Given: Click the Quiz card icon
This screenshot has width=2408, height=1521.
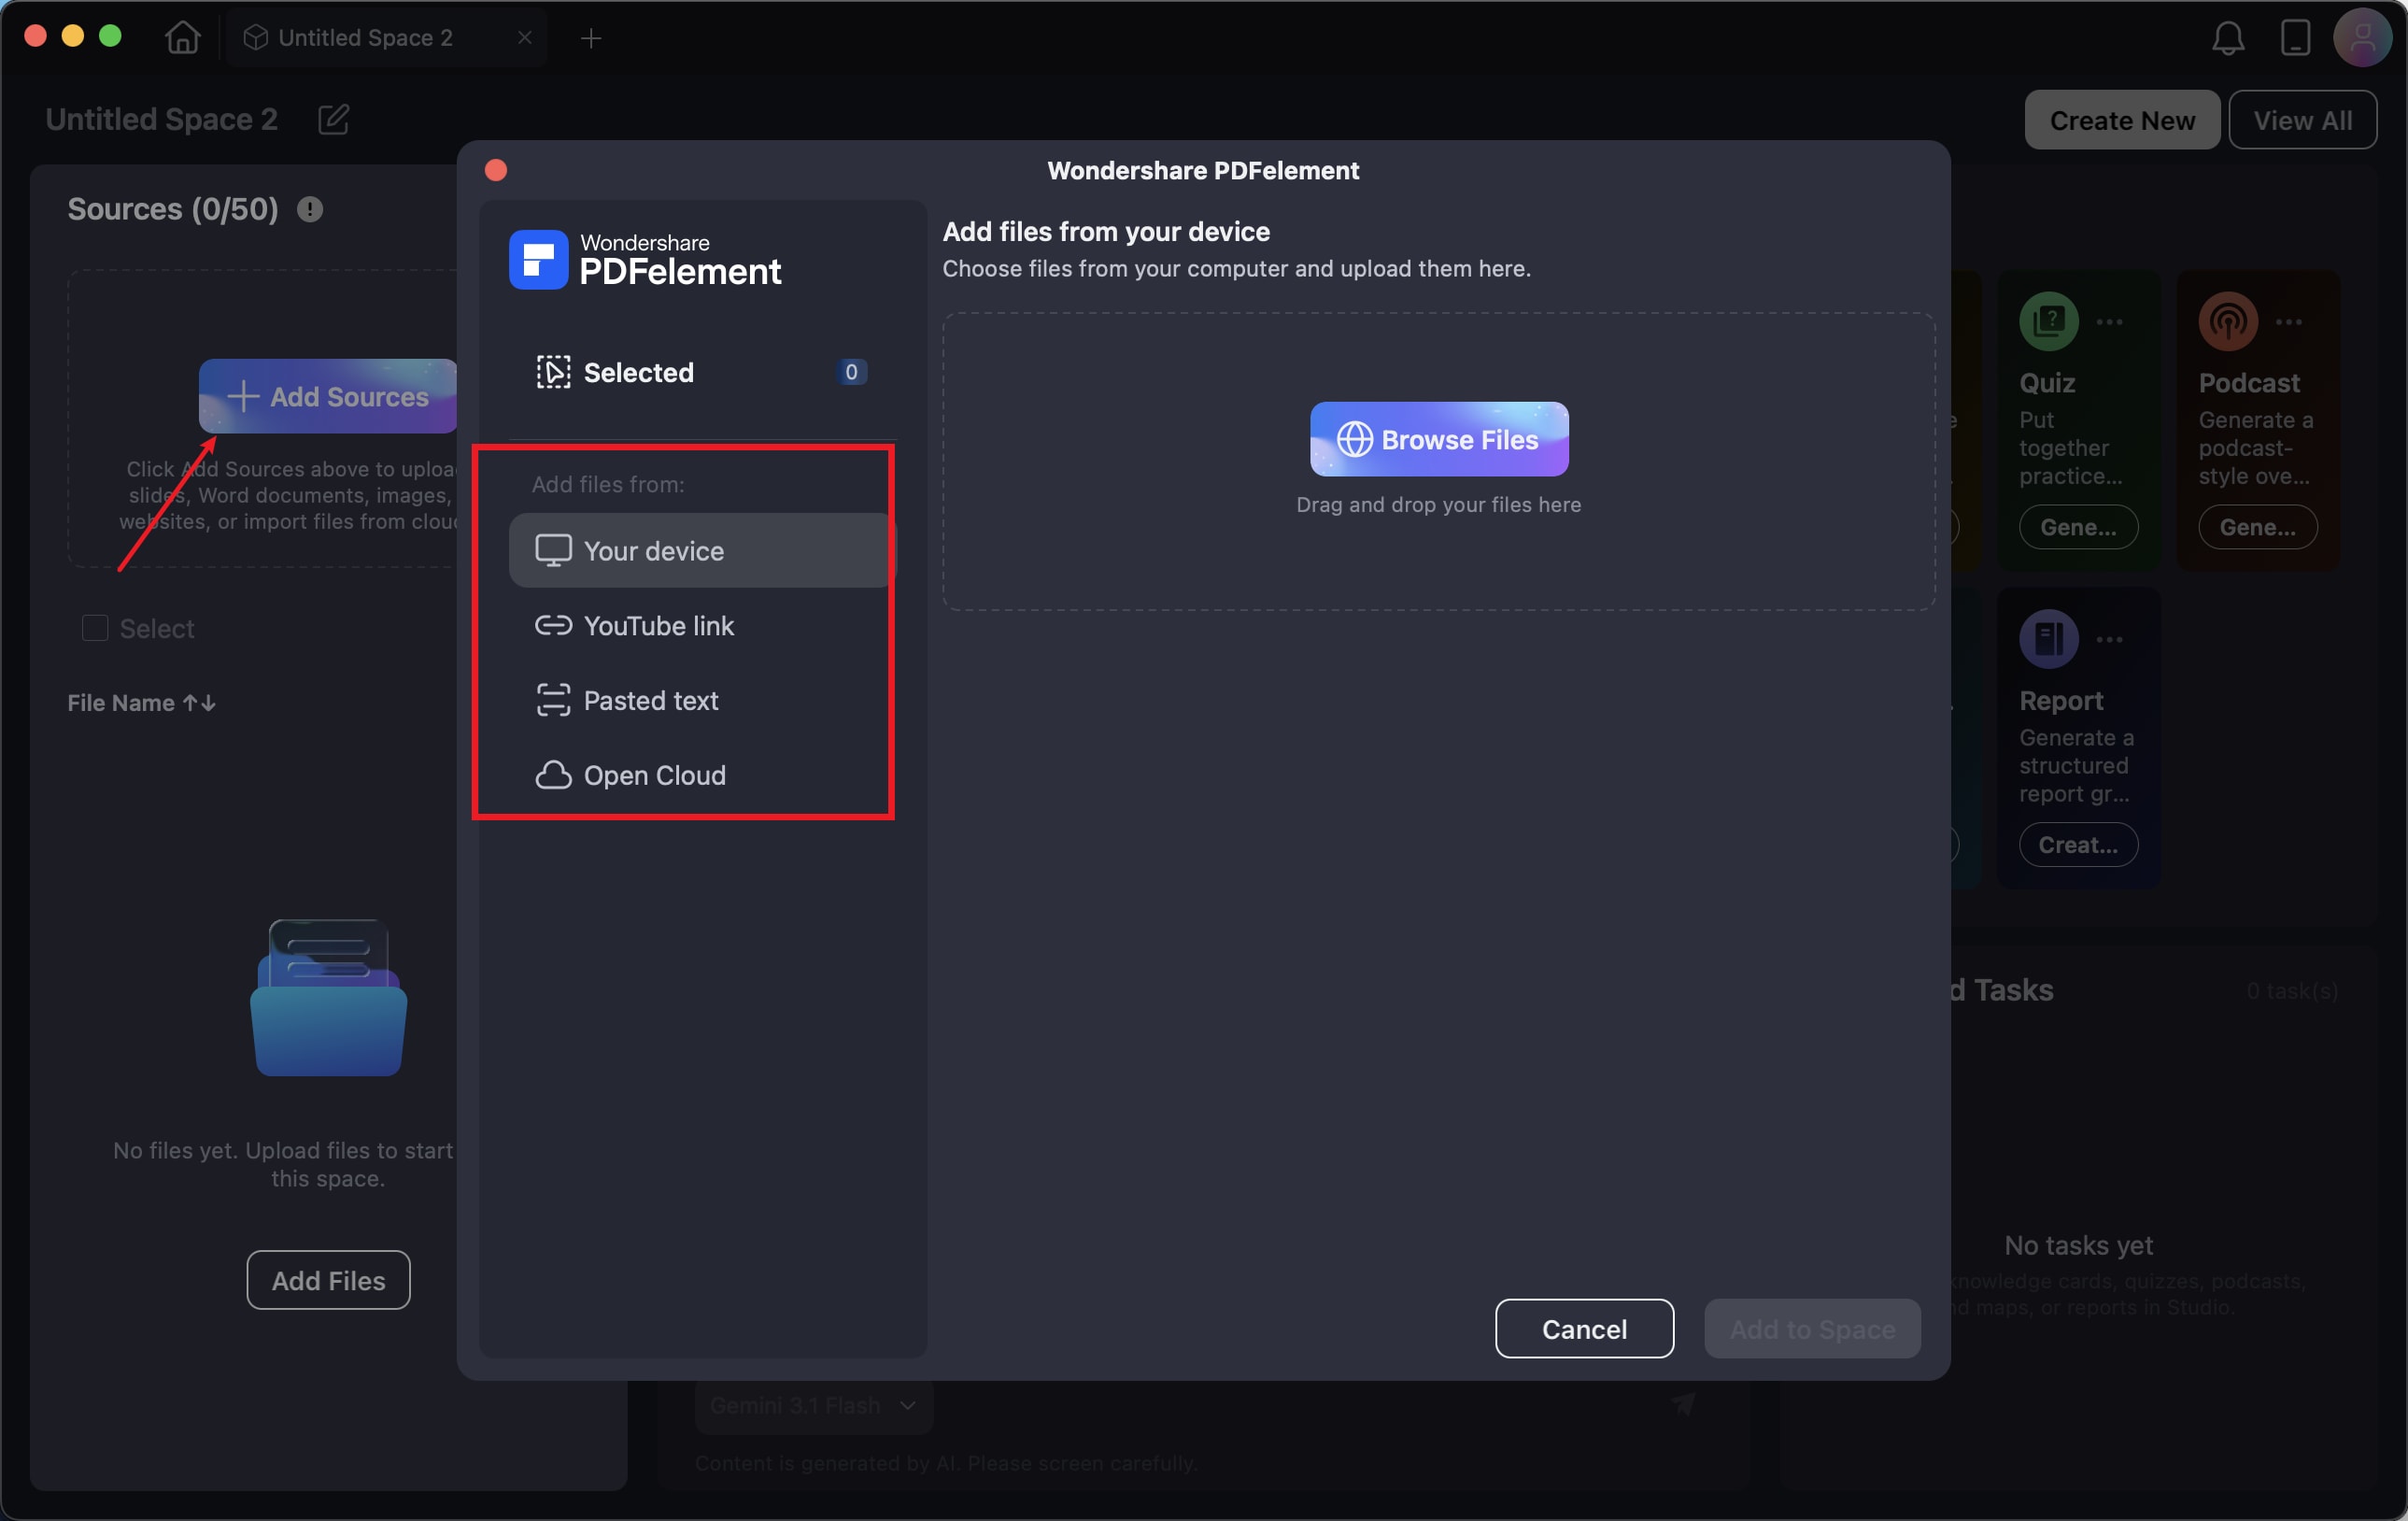Looking at the screenshot, I should point(2049,321).
